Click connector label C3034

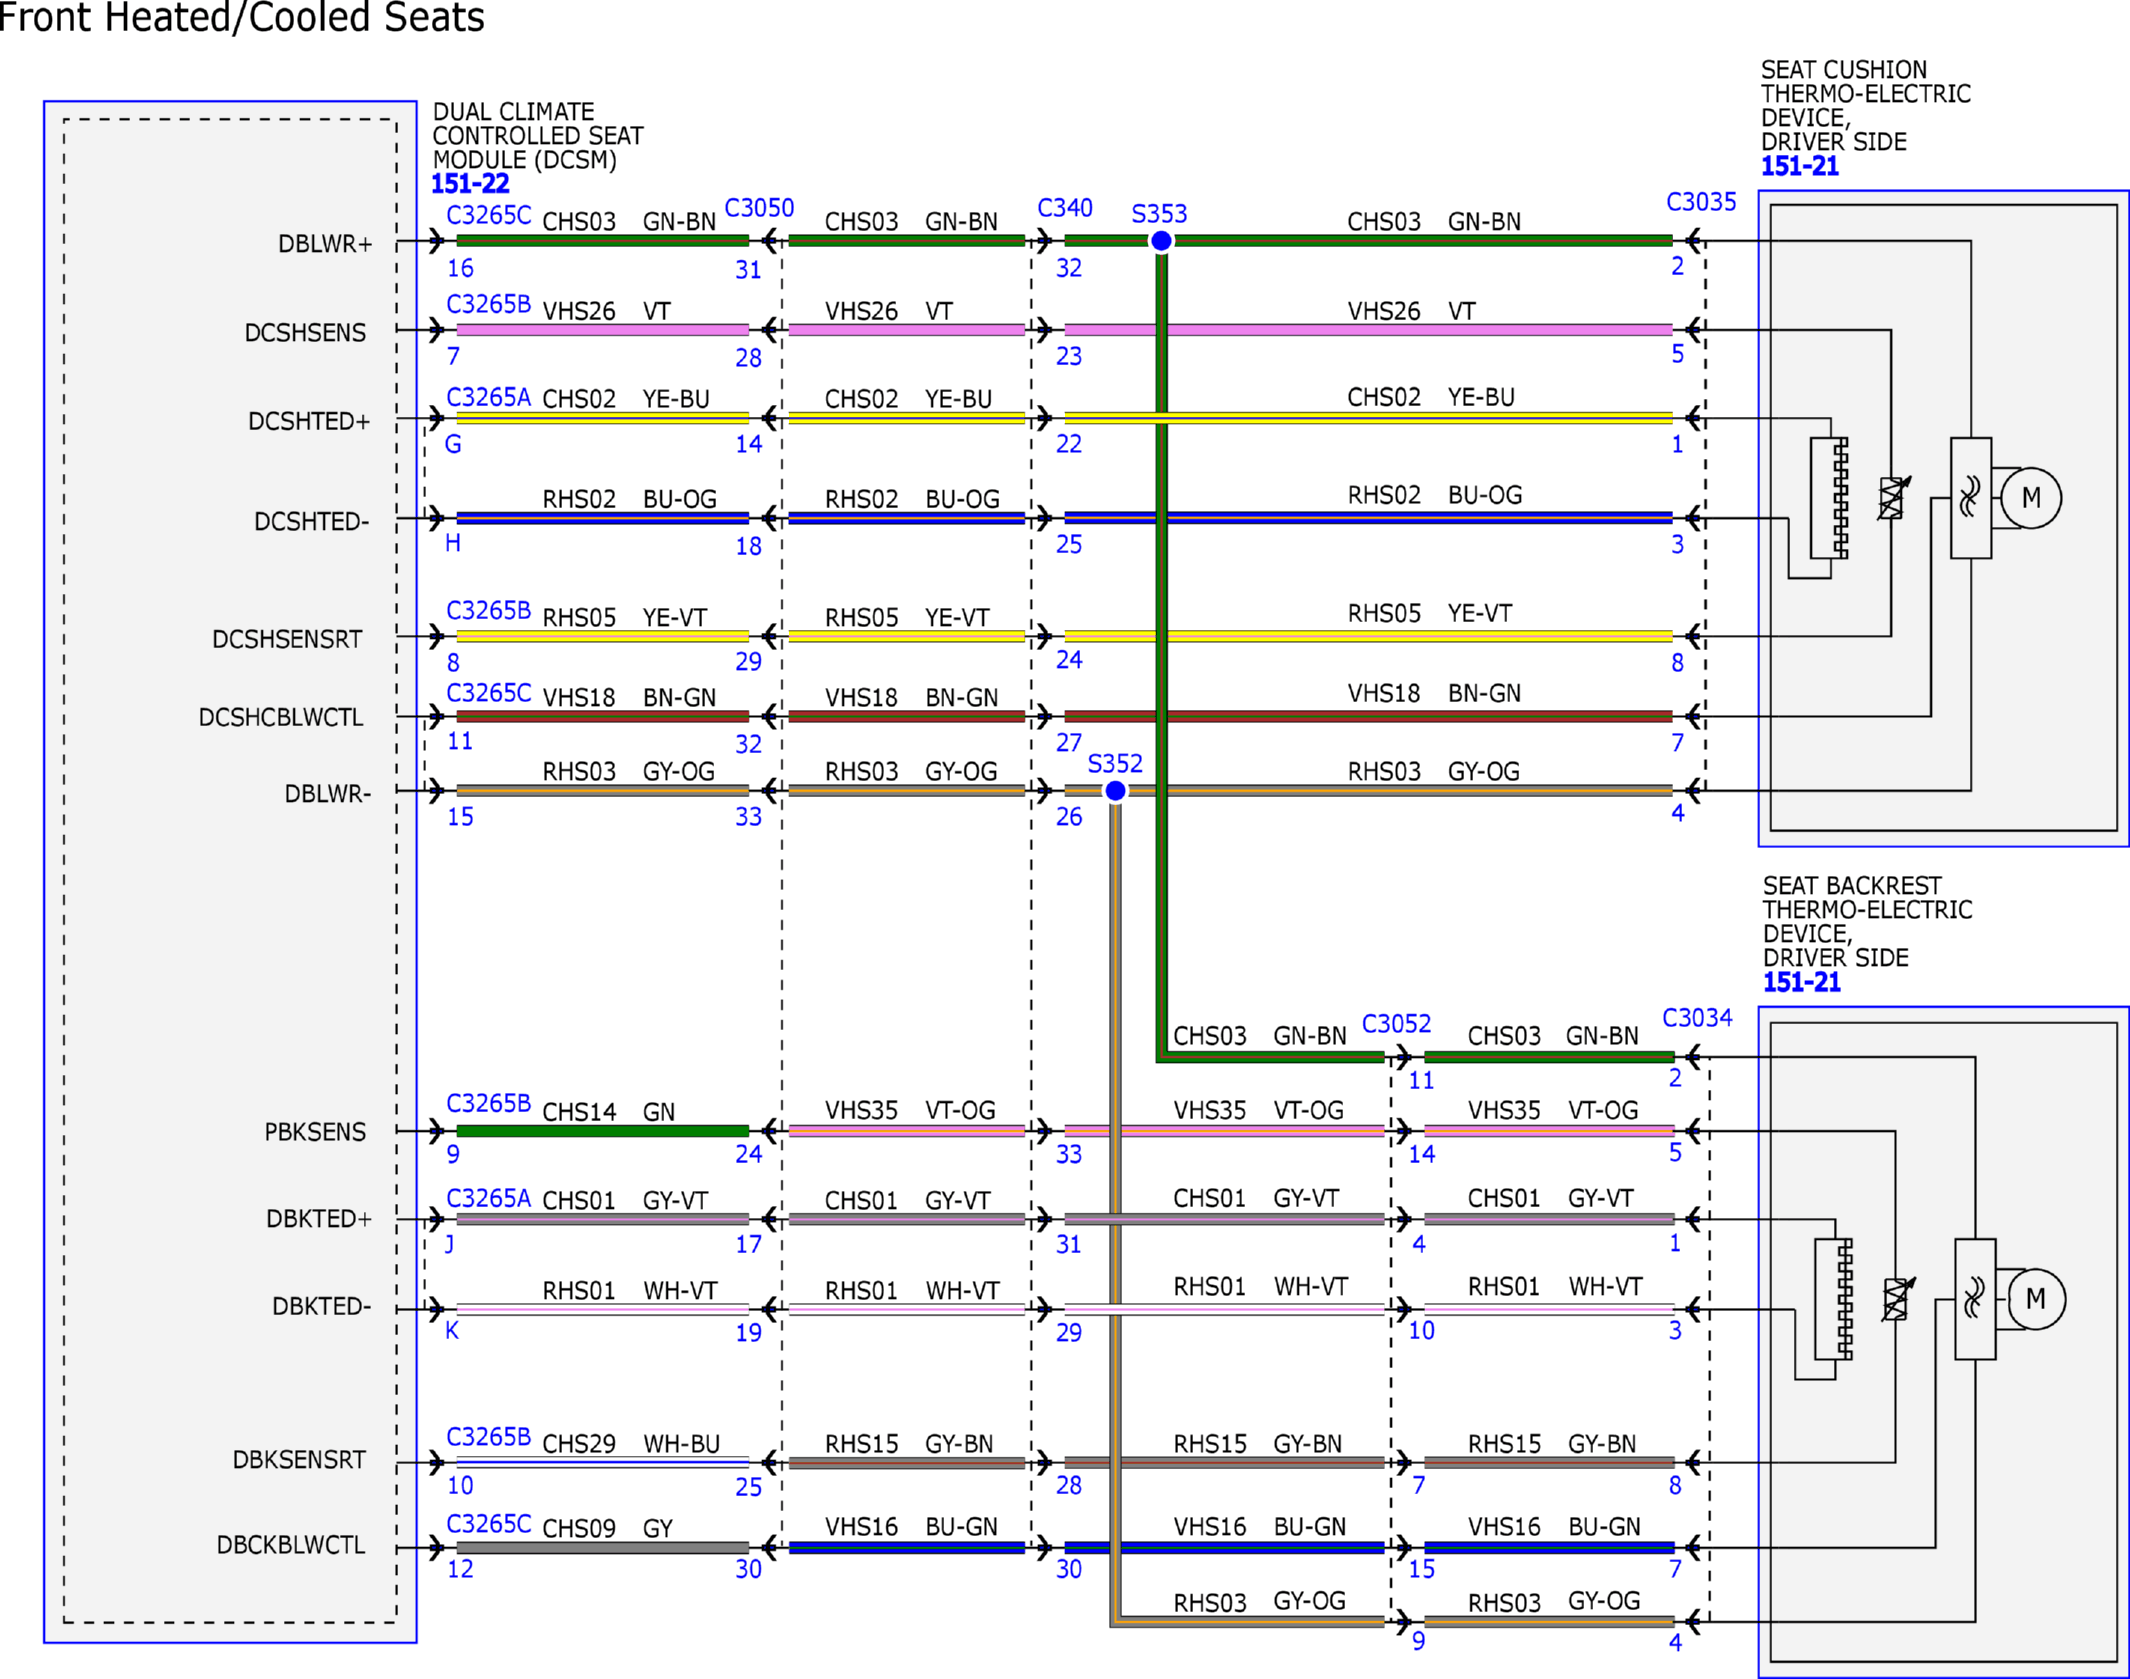point(1697,1018)
